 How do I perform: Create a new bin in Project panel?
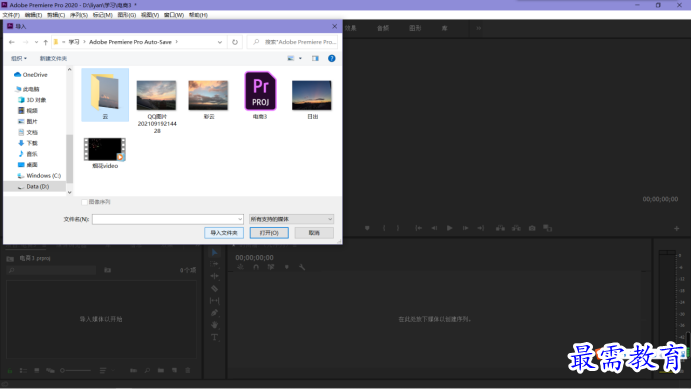click(161, 370)
